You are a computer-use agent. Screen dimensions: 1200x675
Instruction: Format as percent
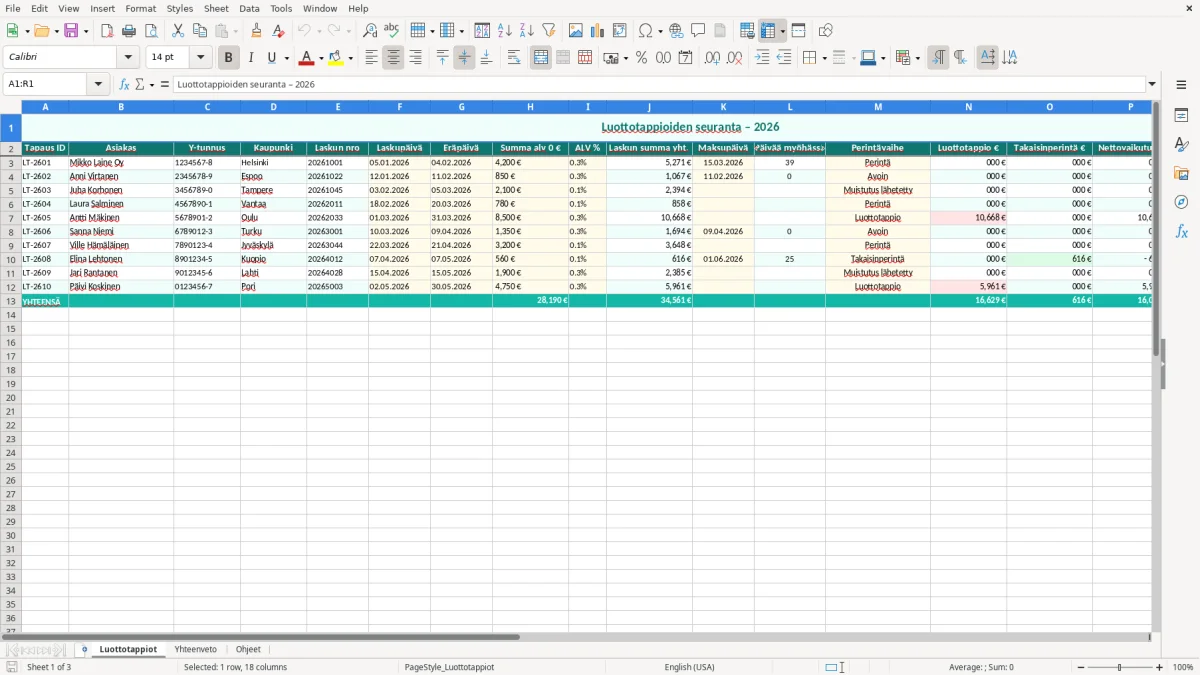pyautogui.click(x=641, y=58)
